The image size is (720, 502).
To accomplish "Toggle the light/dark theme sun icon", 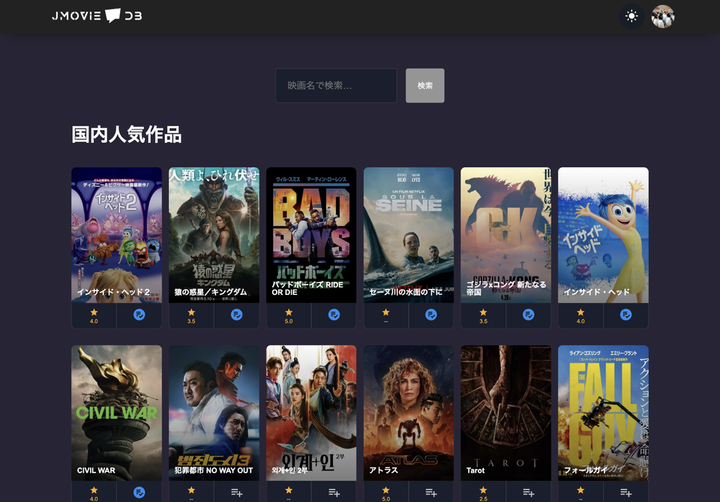I will coord(631,17).
